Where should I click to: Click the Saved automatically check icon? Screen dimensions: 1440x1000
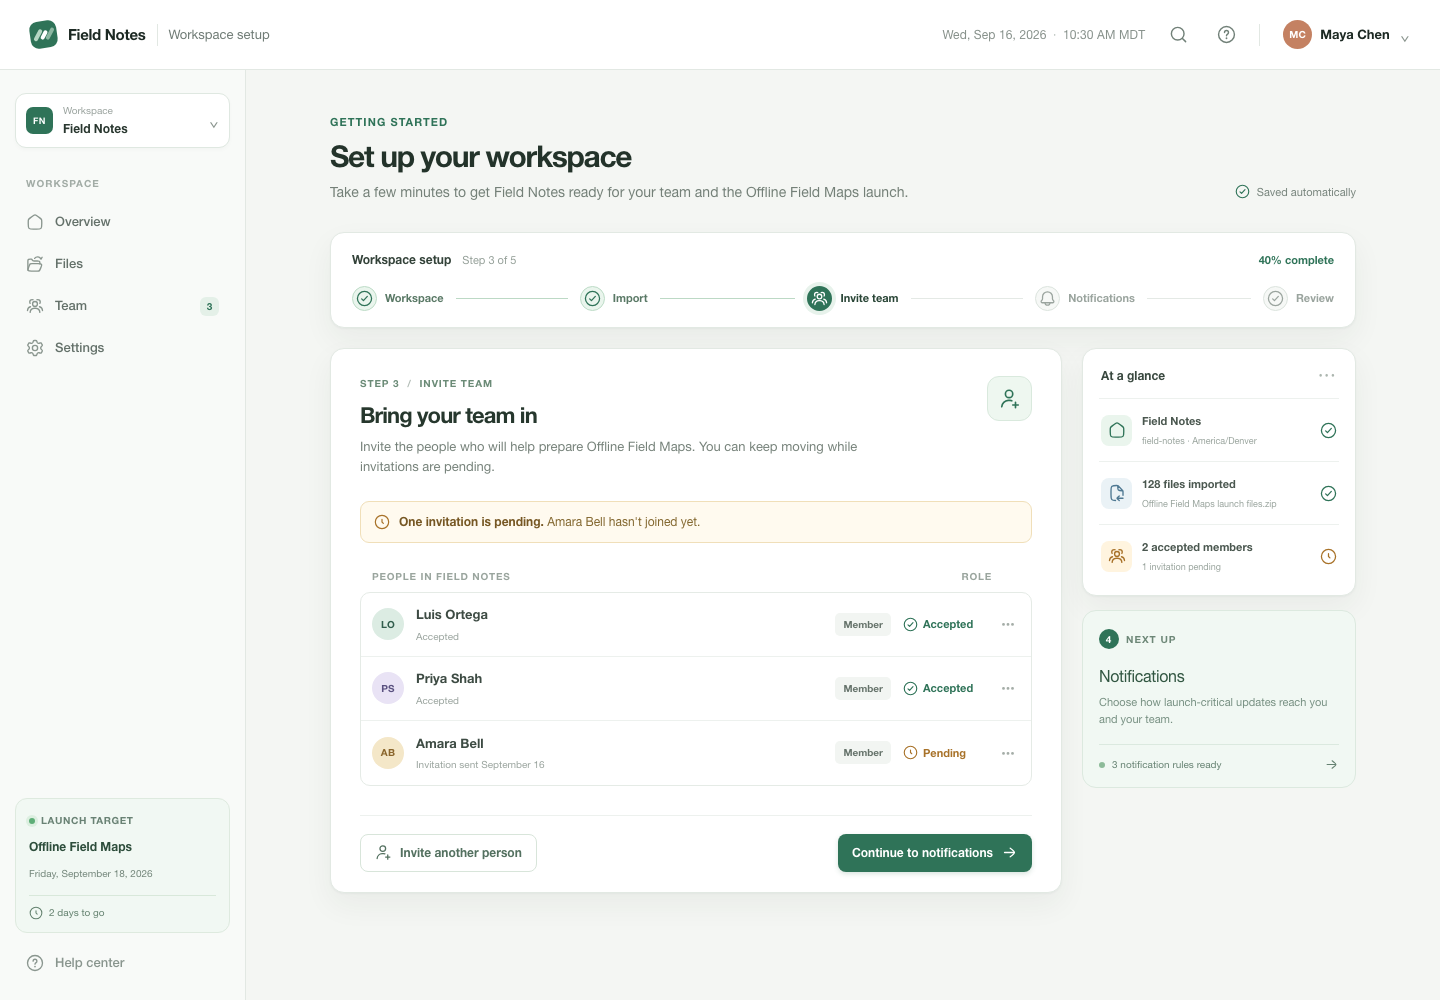click(x=1242, y=192)
